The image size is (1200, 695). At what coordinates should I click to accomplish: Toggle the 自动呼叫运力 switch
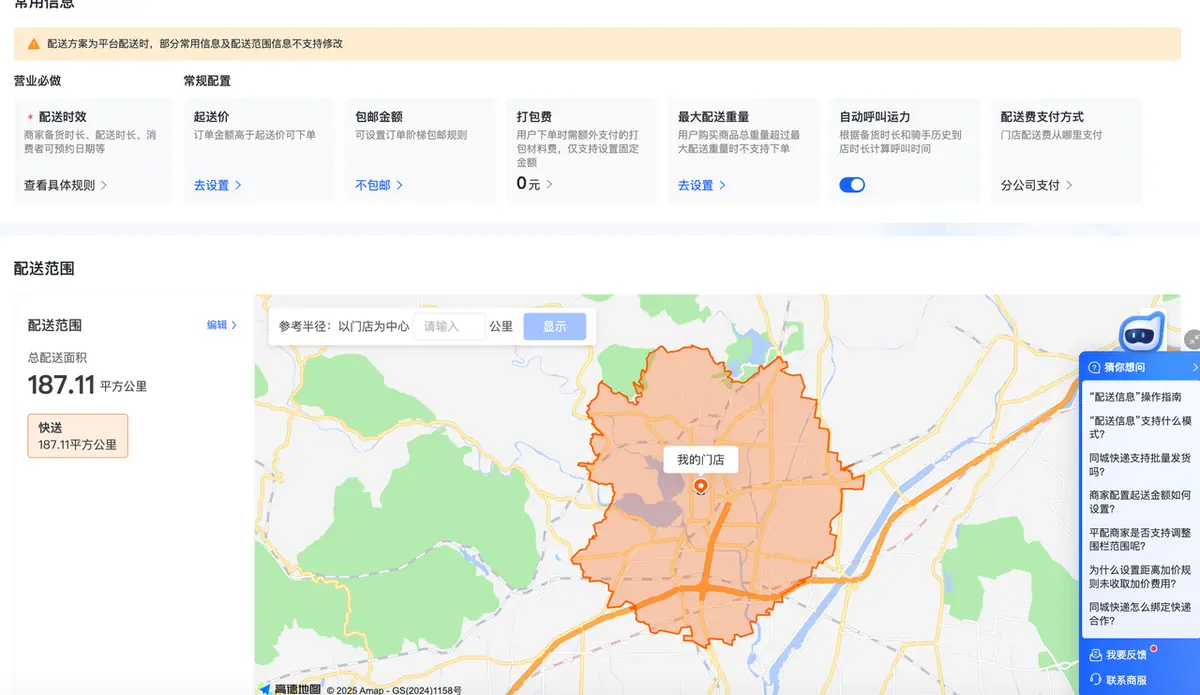pos(852,185)
